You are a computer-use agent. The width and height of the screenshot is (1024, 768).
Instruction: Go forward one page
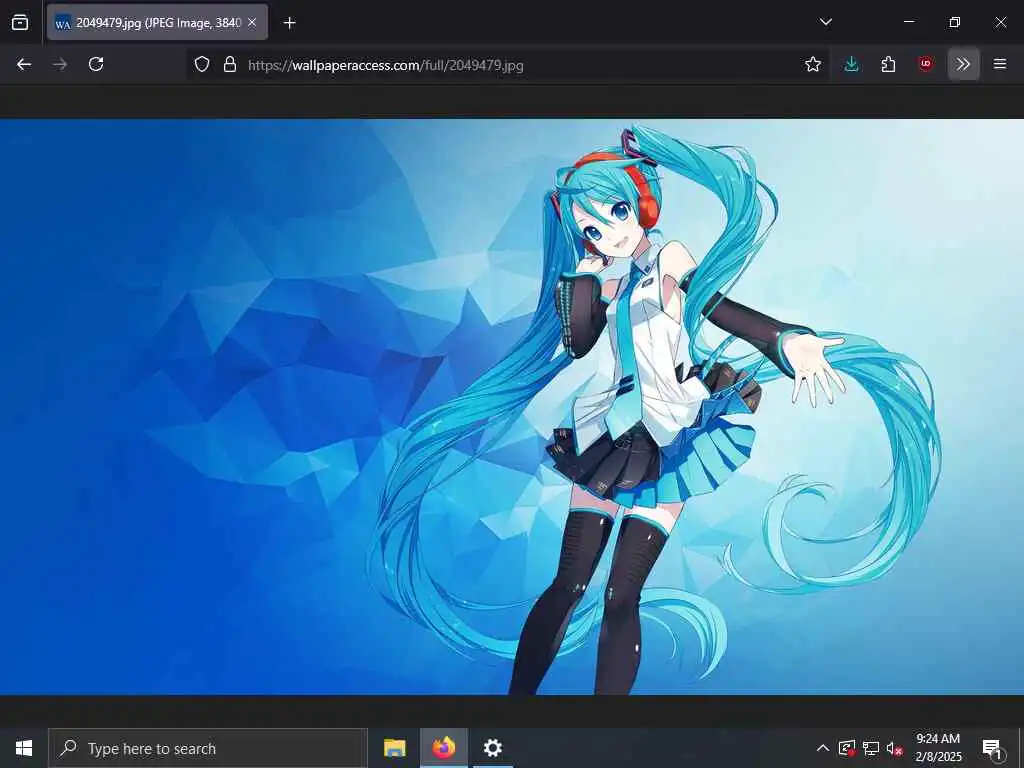click(x=60, y=64)
